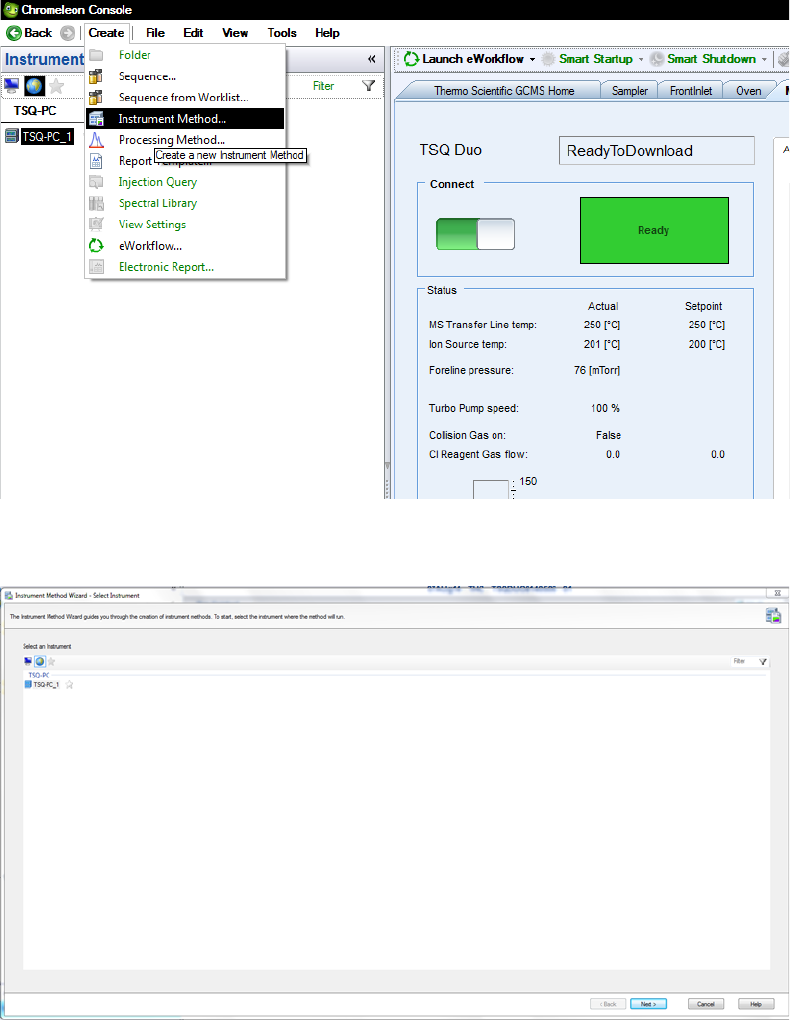Click the green Ready status button
This screenshot has height=1020, width=790.
click(654, 230)
